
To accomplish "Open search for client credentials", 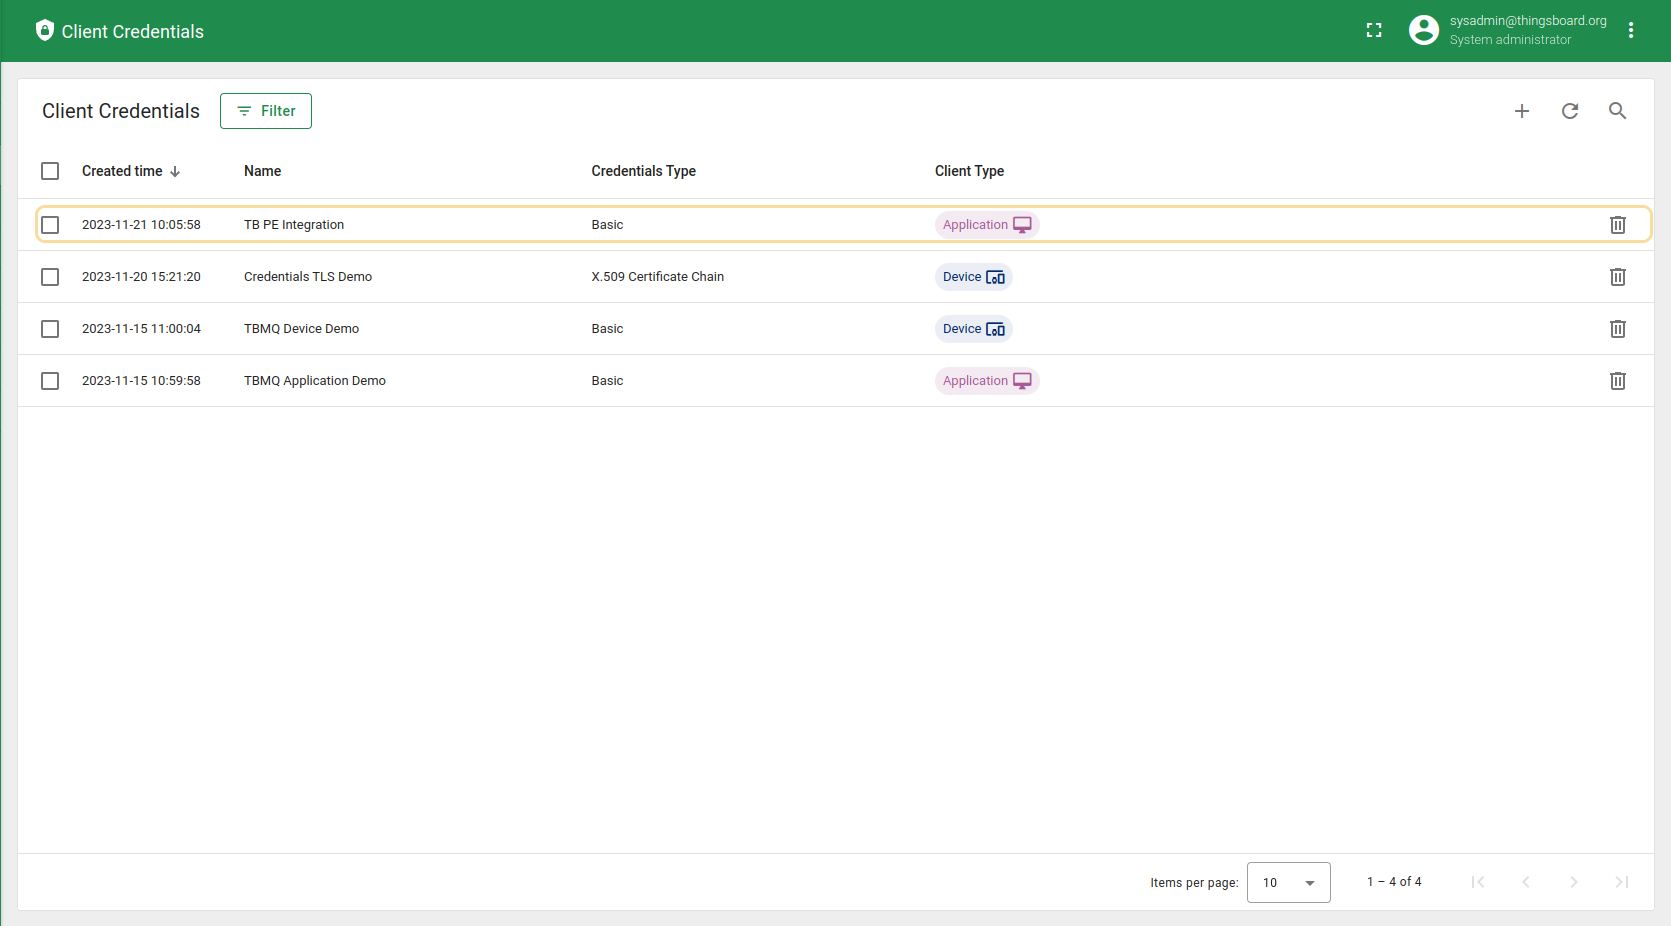I will click(x=1617, y=111).
